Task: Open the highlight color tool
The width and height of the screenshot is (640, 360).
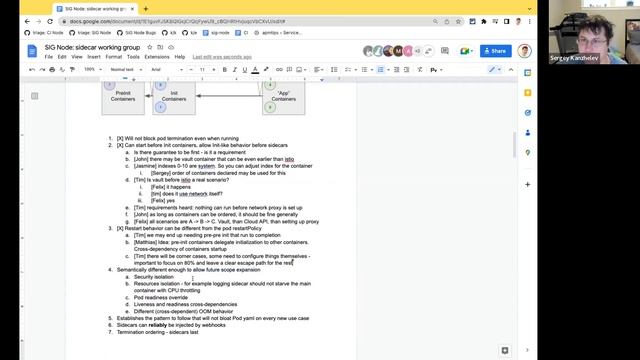Action: [x=266, y=70]
